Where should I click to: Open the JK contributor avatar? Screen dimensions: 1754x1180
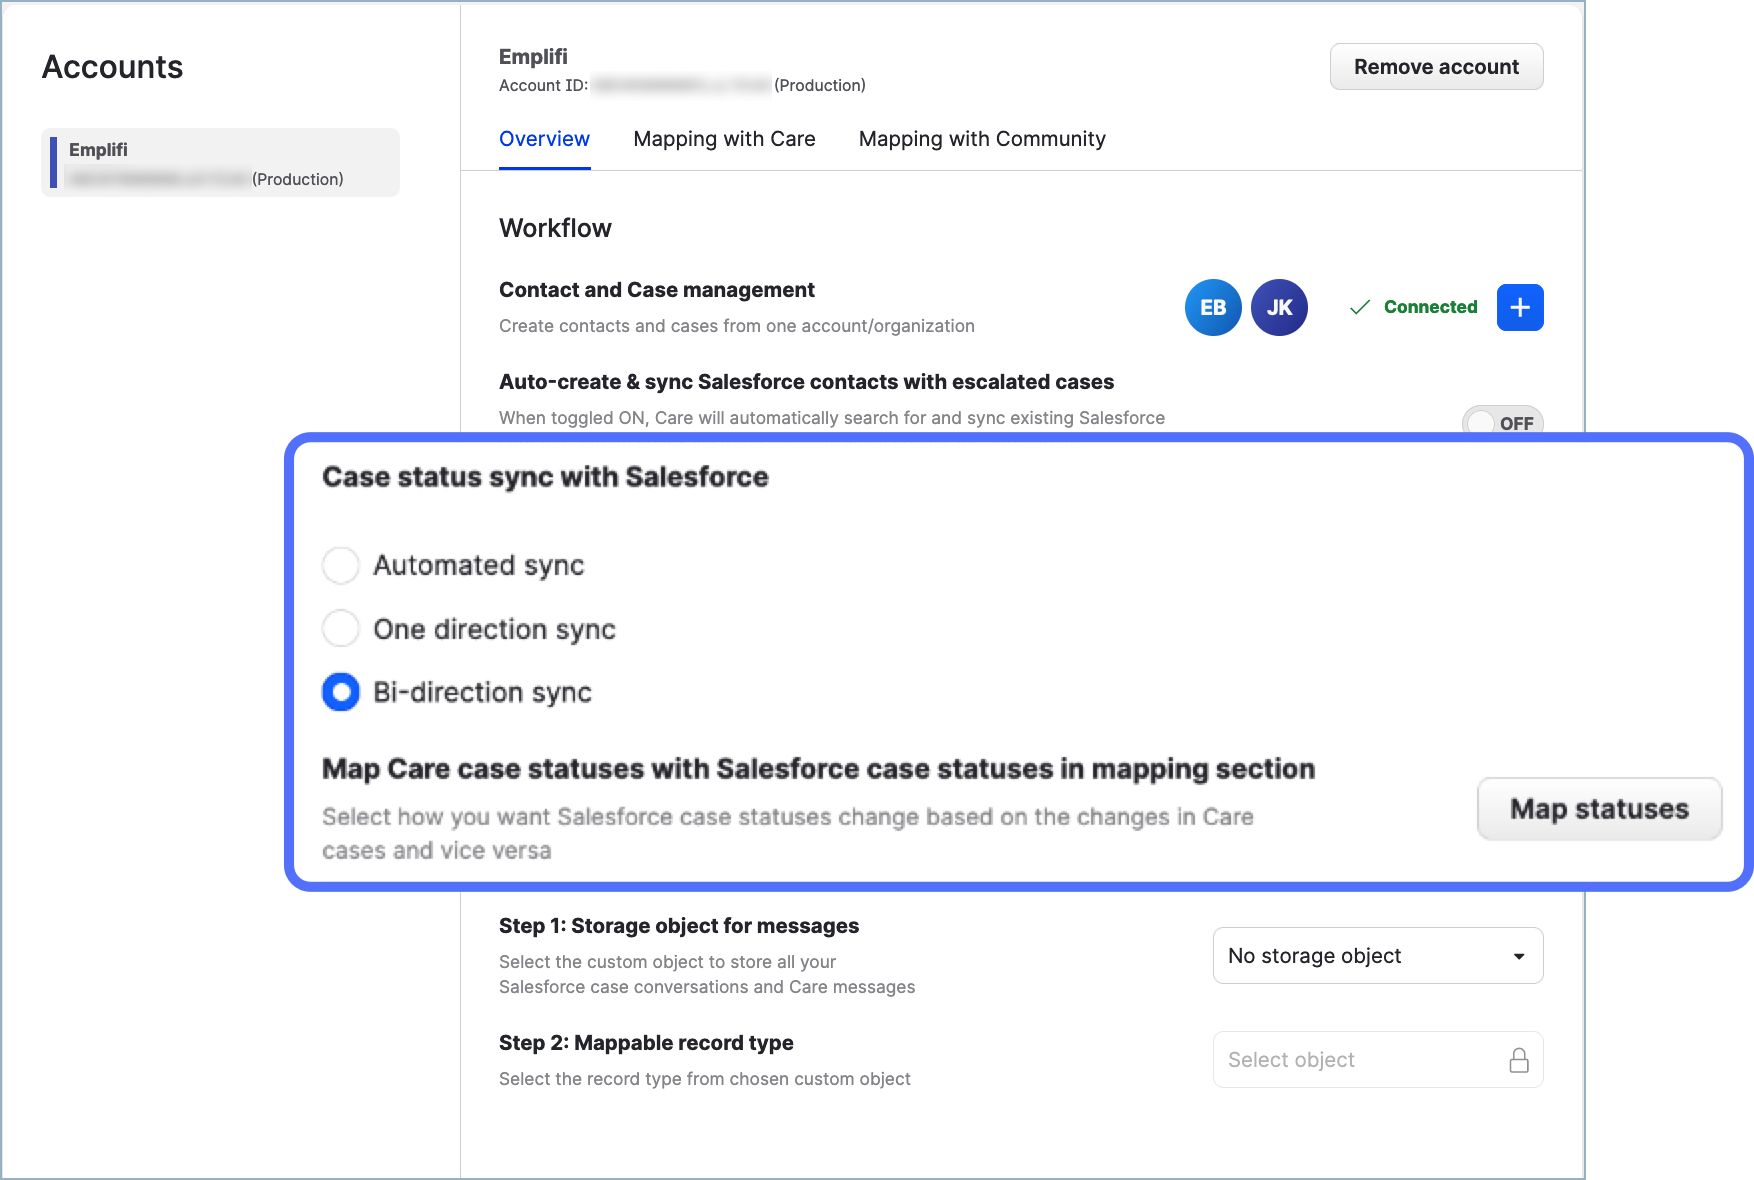pos(1279,307)
